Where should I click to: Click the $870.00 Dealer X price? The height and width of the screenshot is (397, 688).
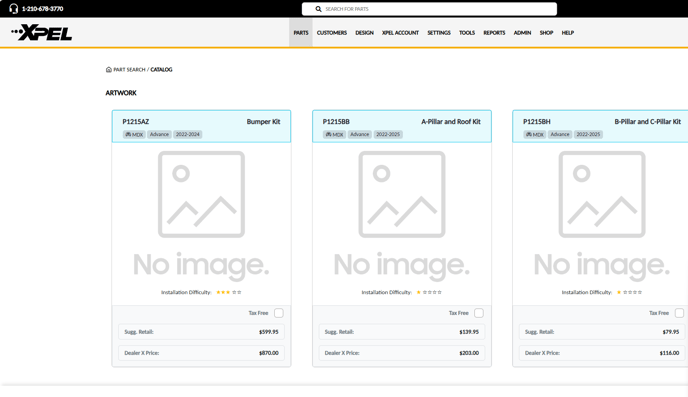tap(269, 353)
